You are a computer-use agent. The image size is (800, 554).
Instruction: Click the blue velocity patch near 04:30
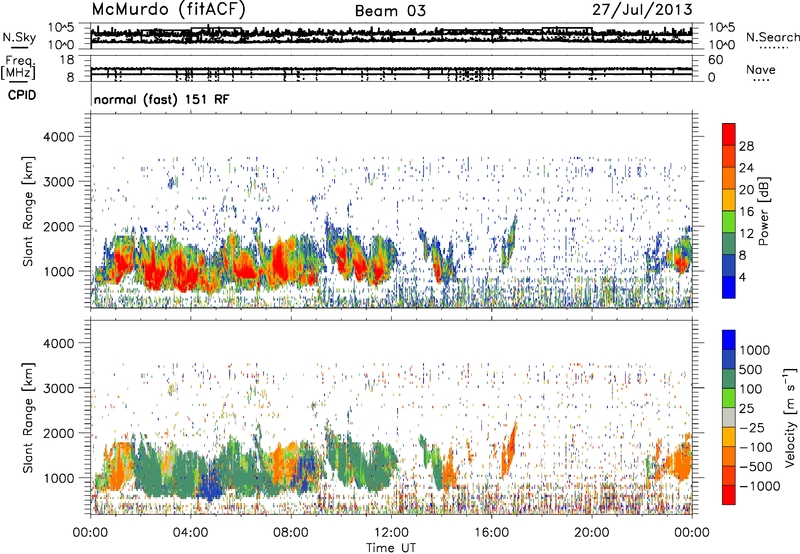(210, 485)
